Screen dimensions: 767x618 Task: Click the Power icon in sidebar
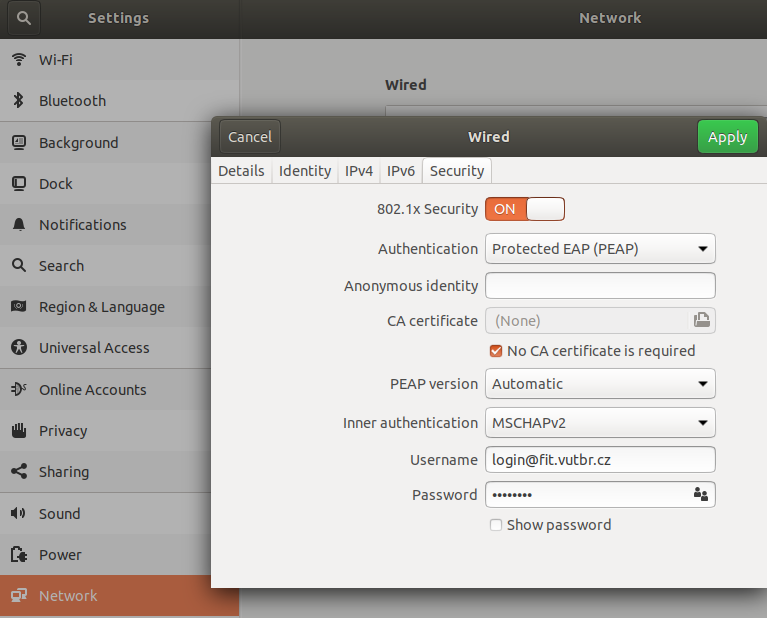(19, 554)
